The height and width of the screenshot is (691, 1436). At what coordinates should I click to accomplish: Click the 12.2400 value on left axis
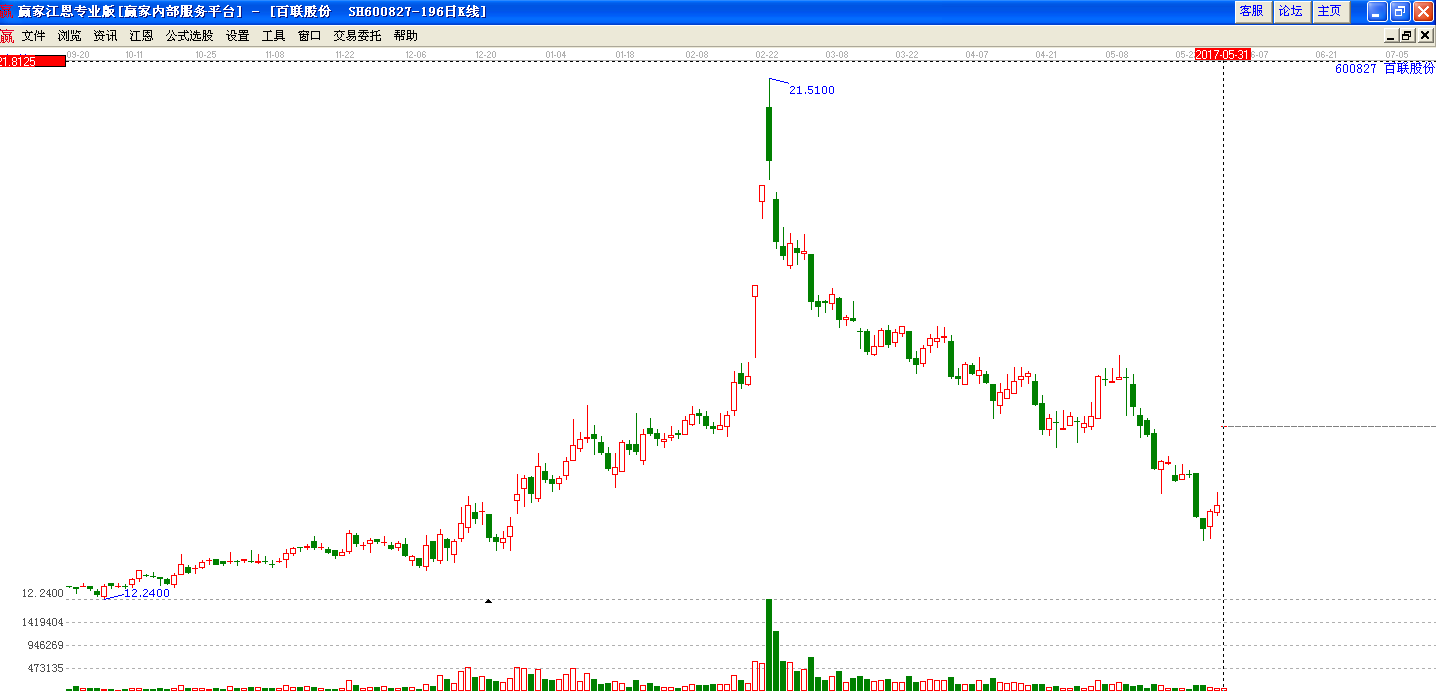(x=41, y=593)
